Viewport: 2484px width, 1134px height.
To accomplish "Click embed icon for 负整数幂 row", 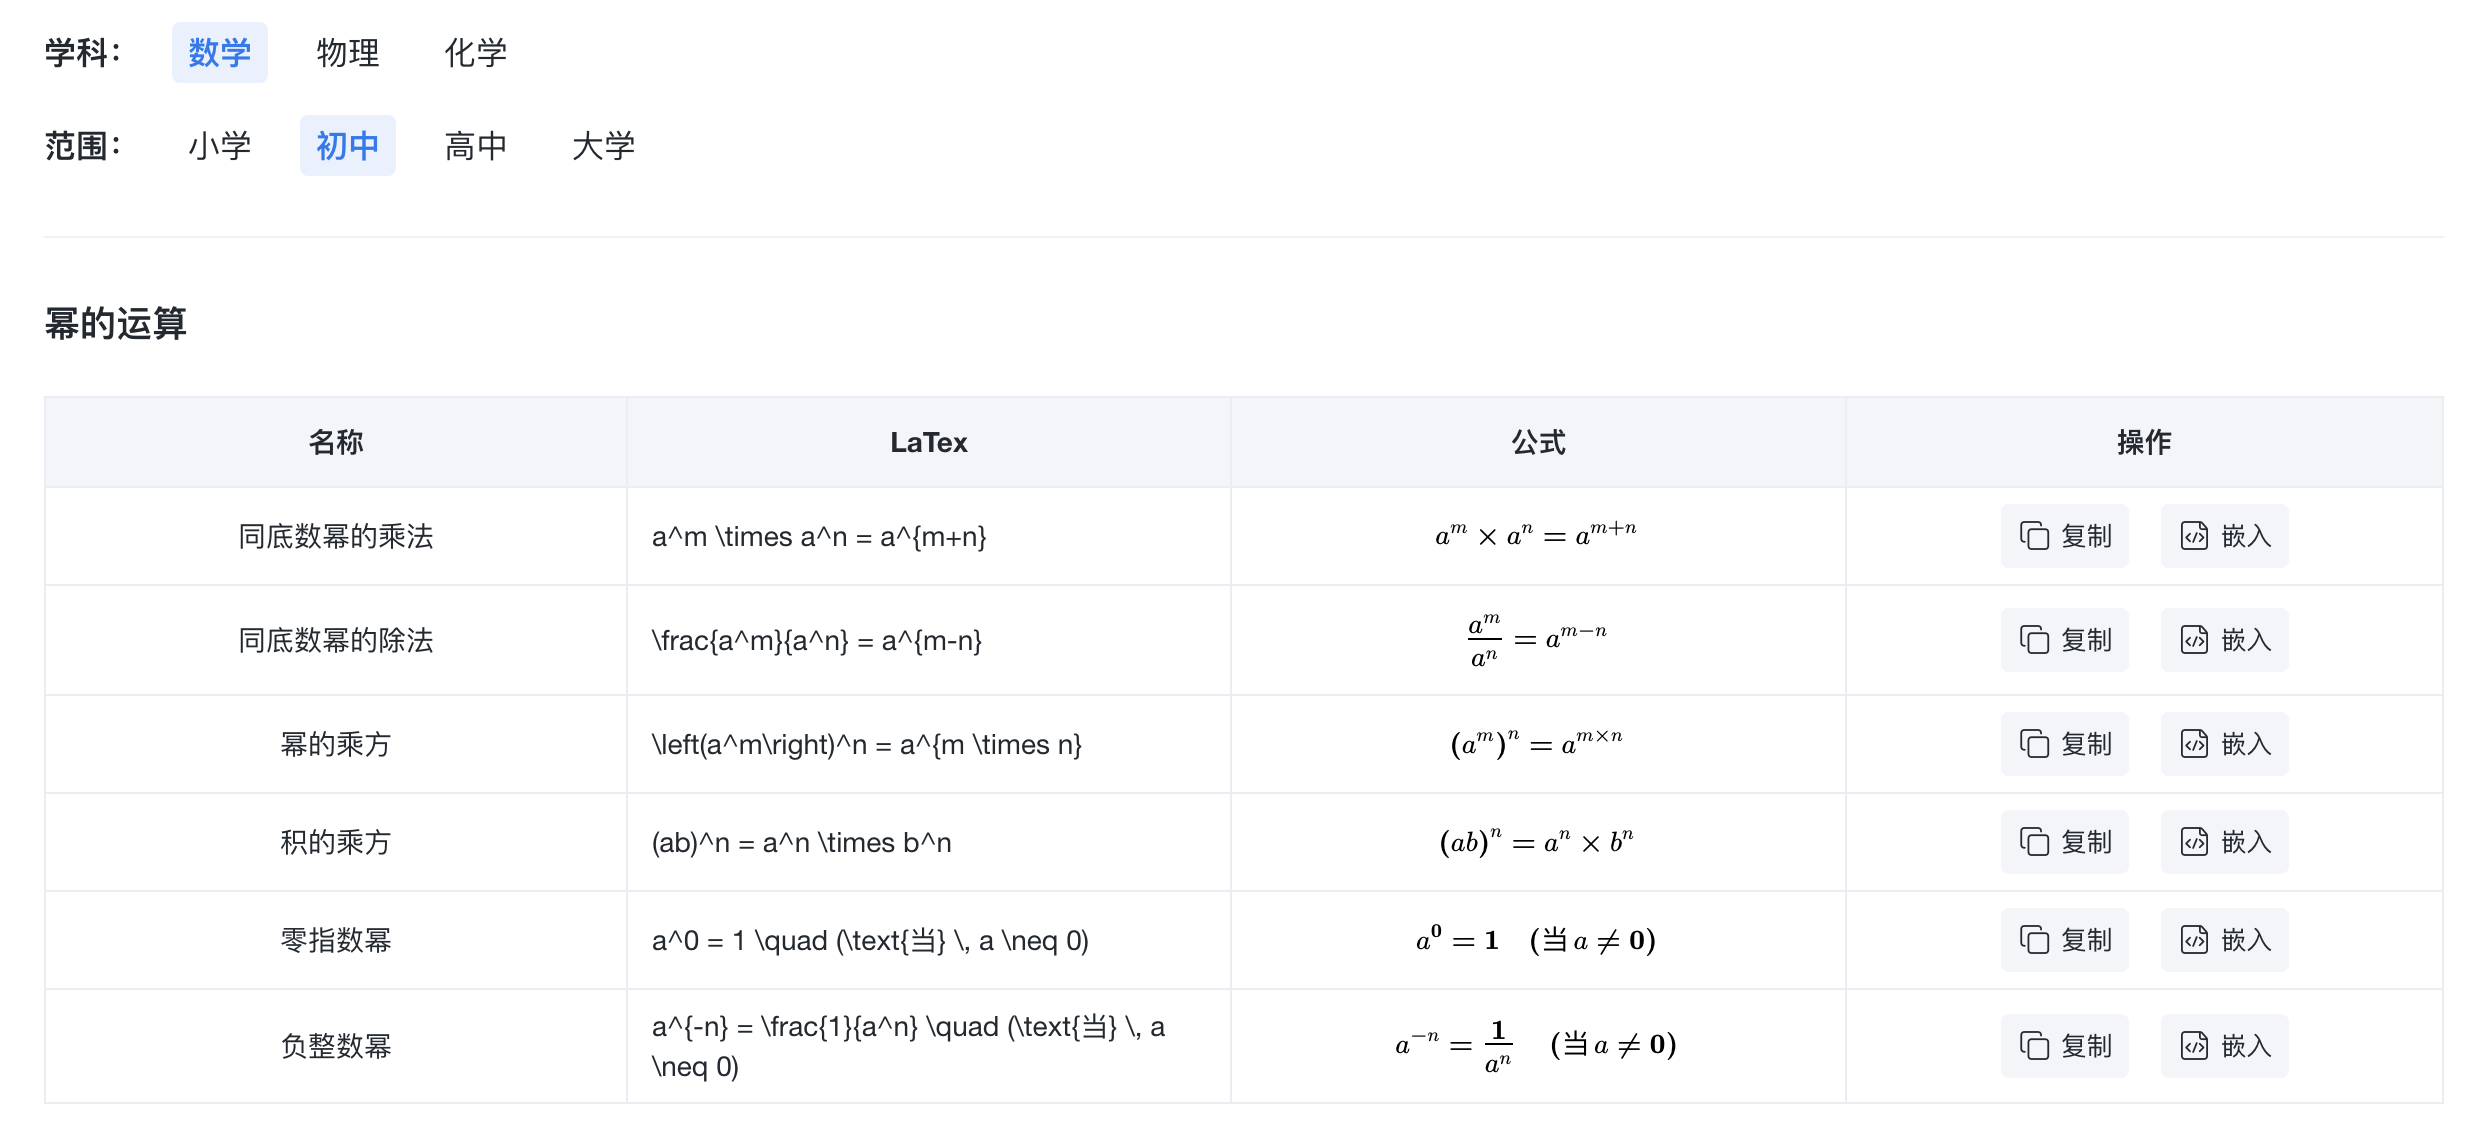I will click(2194, 1046).
